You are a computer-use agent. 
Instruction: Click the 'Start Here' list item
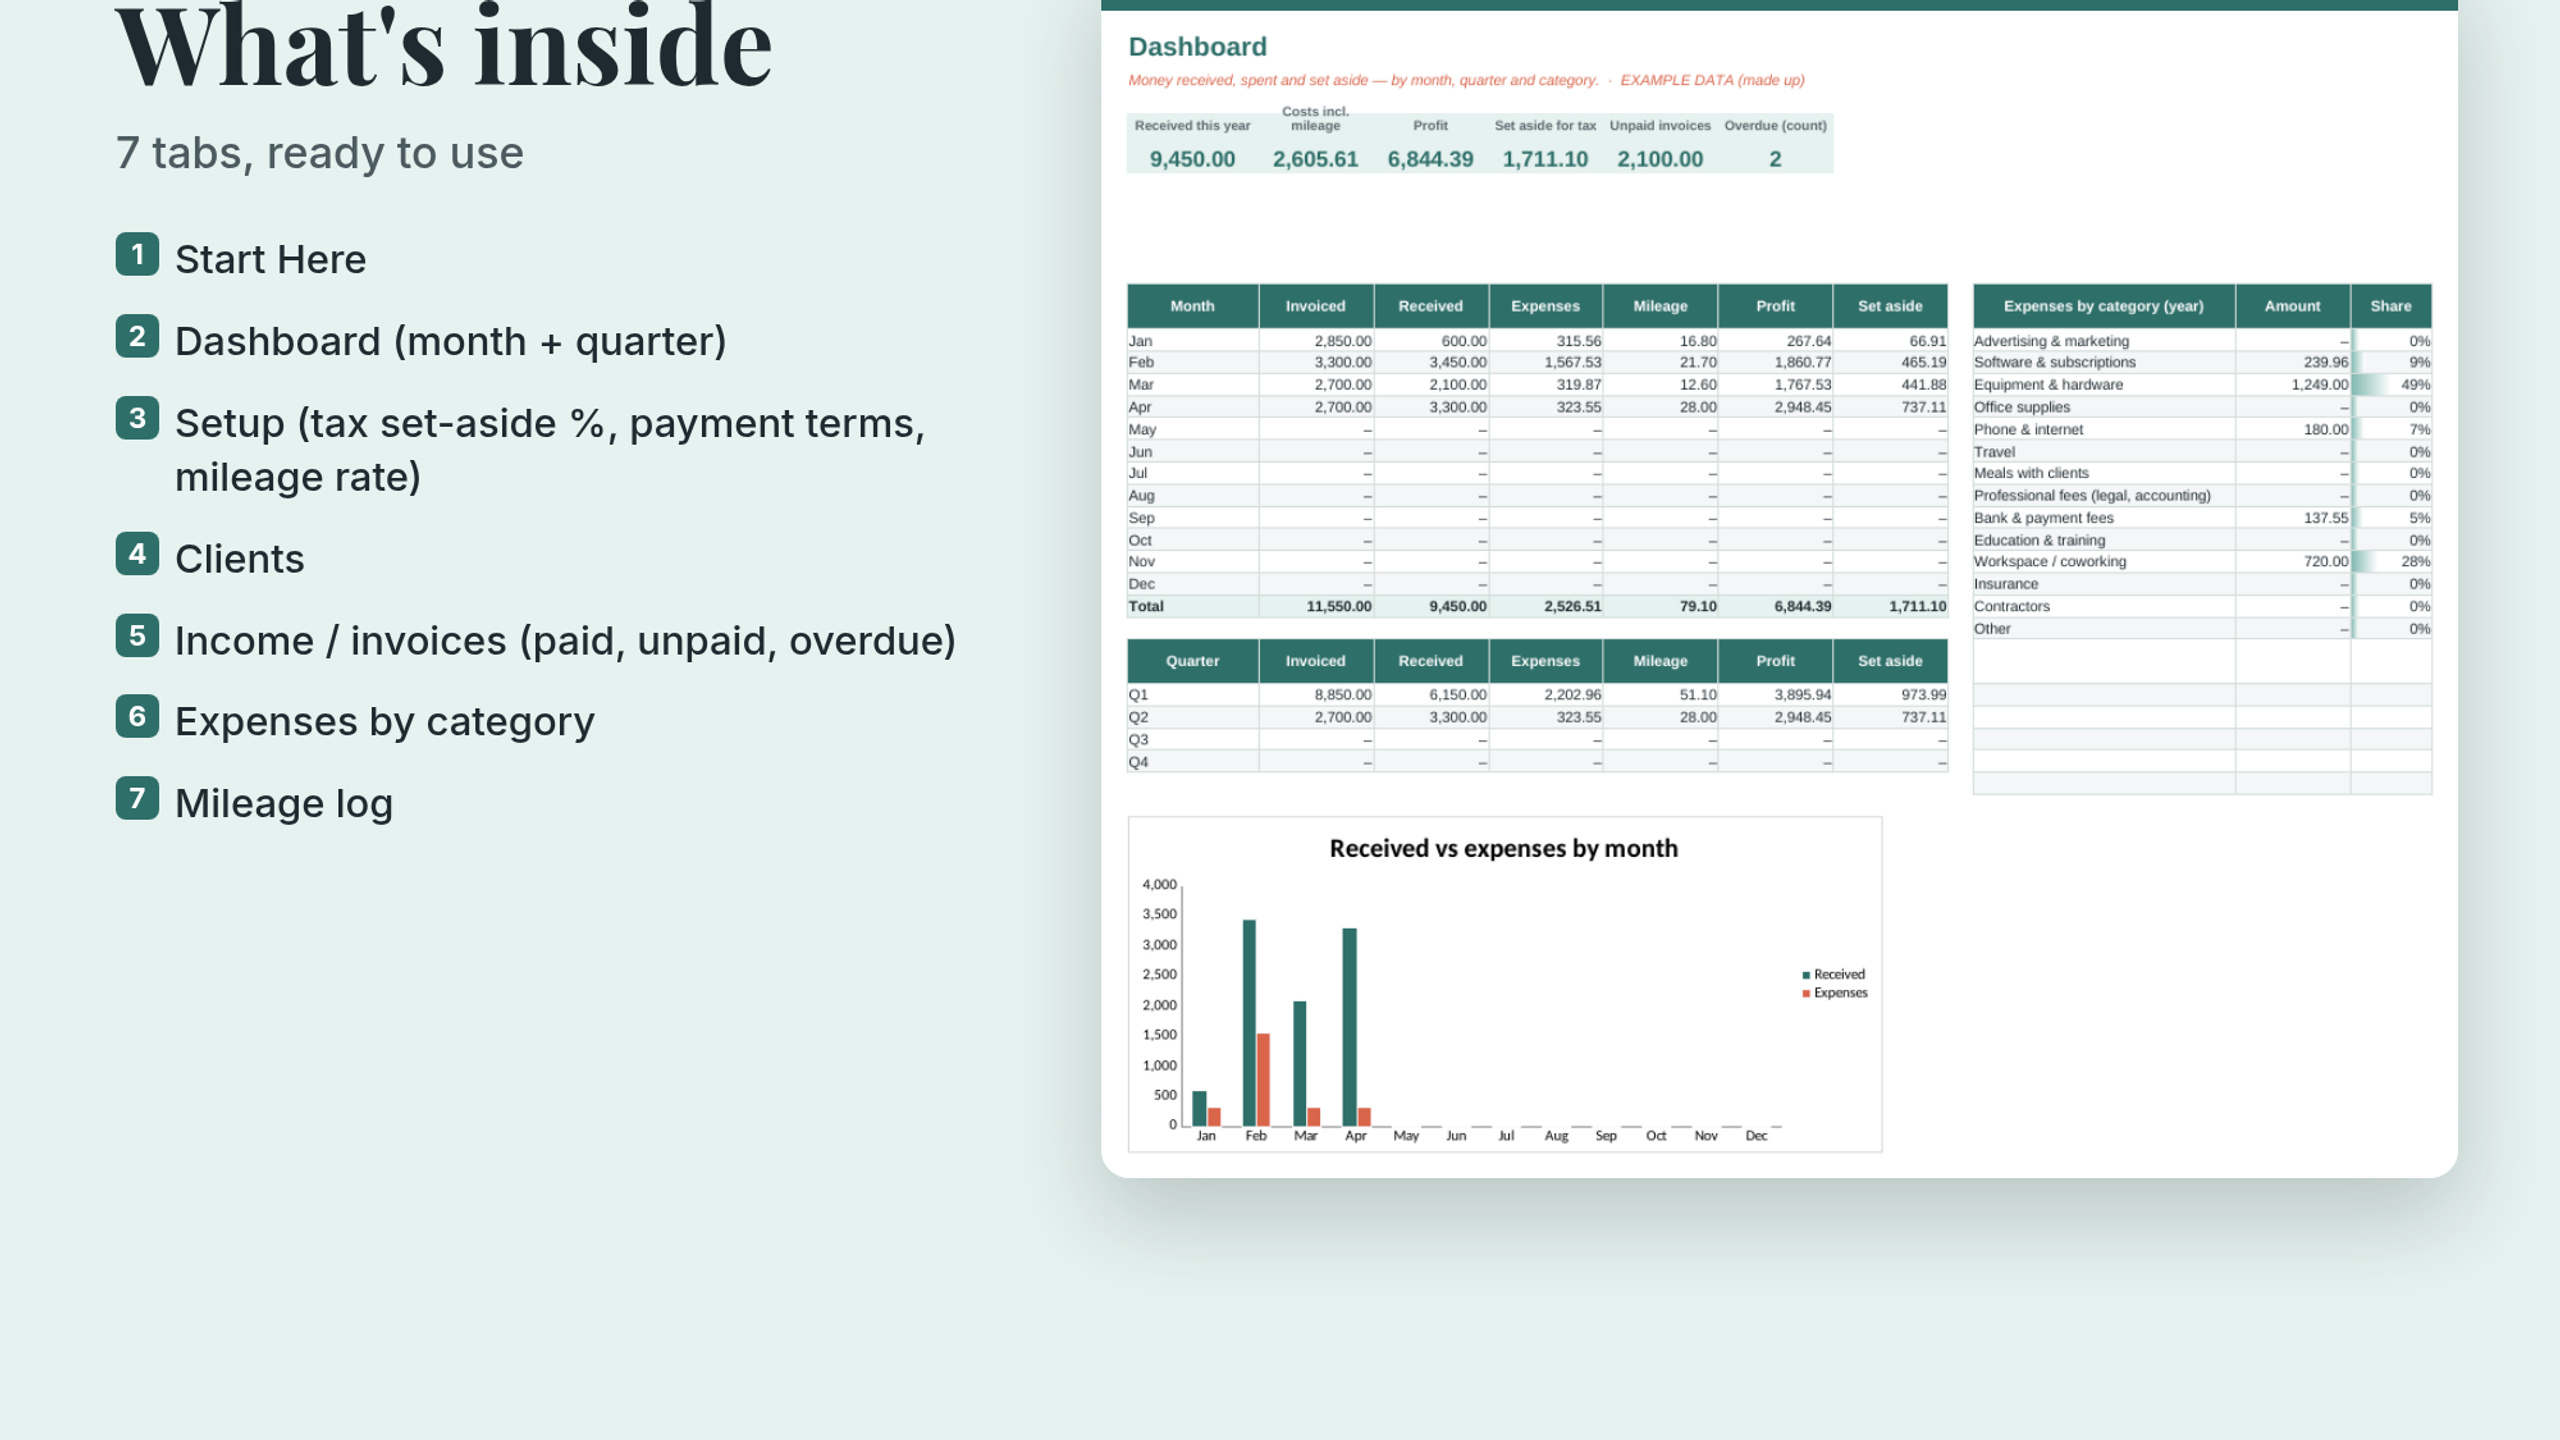point(271,259)
